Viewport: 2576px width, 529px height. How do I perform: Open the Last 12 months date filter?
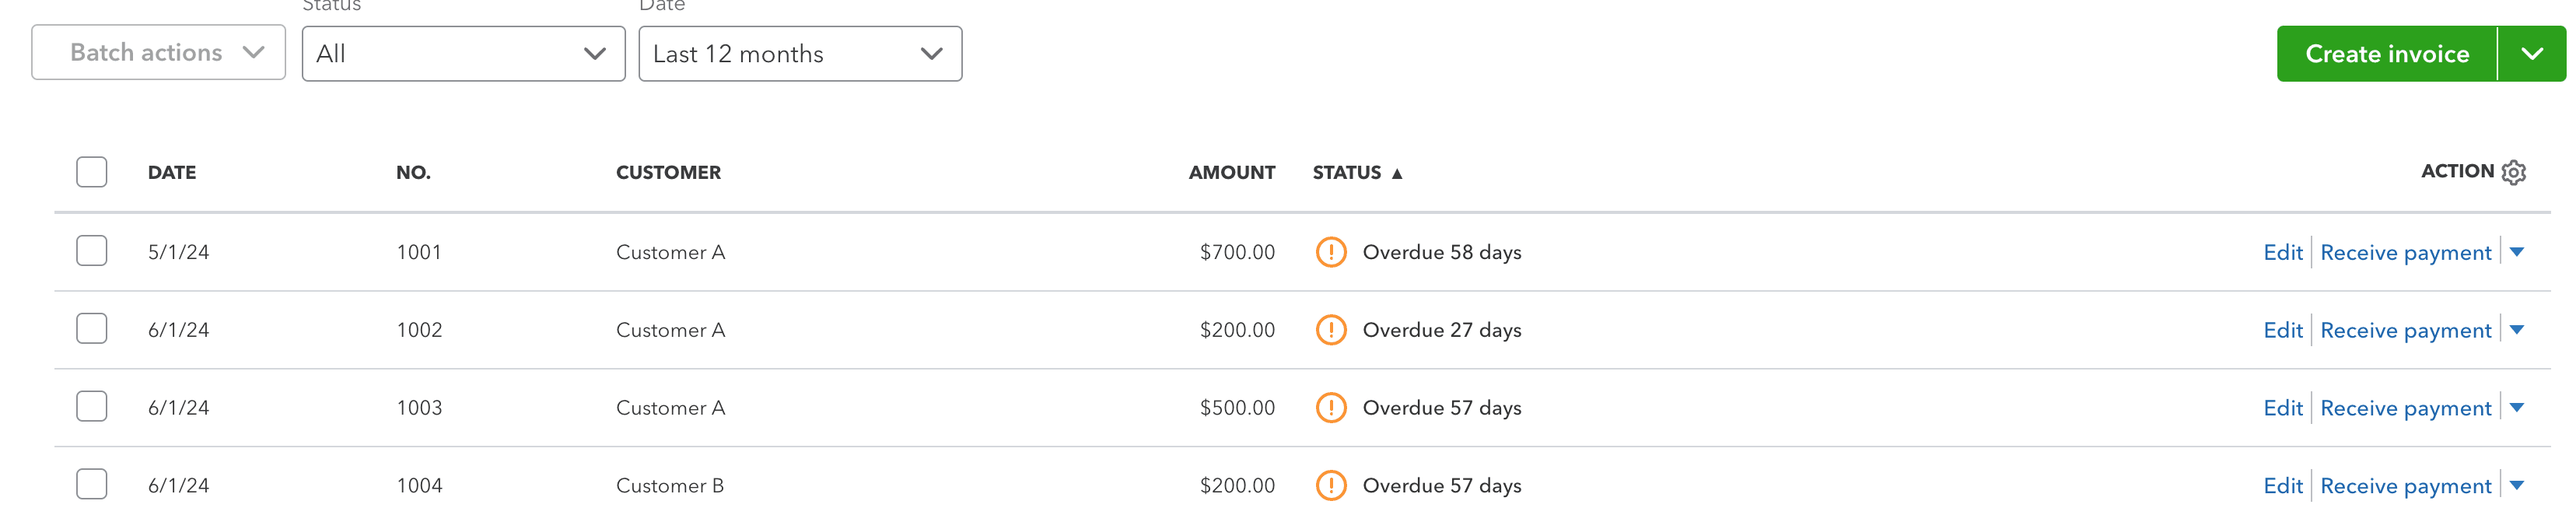(799, 53)
